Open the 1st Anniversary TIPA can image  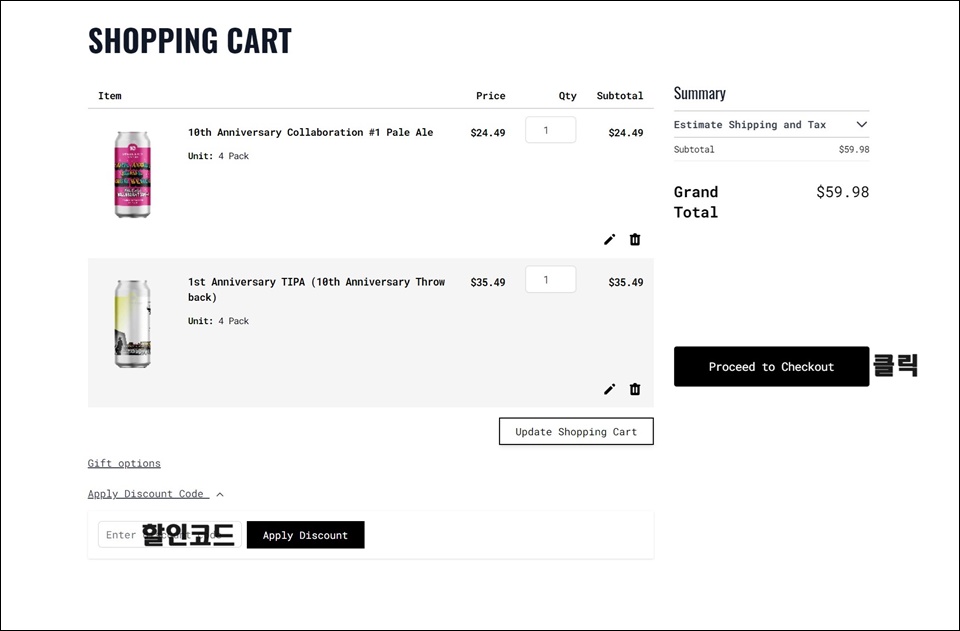tap(132, 324)
